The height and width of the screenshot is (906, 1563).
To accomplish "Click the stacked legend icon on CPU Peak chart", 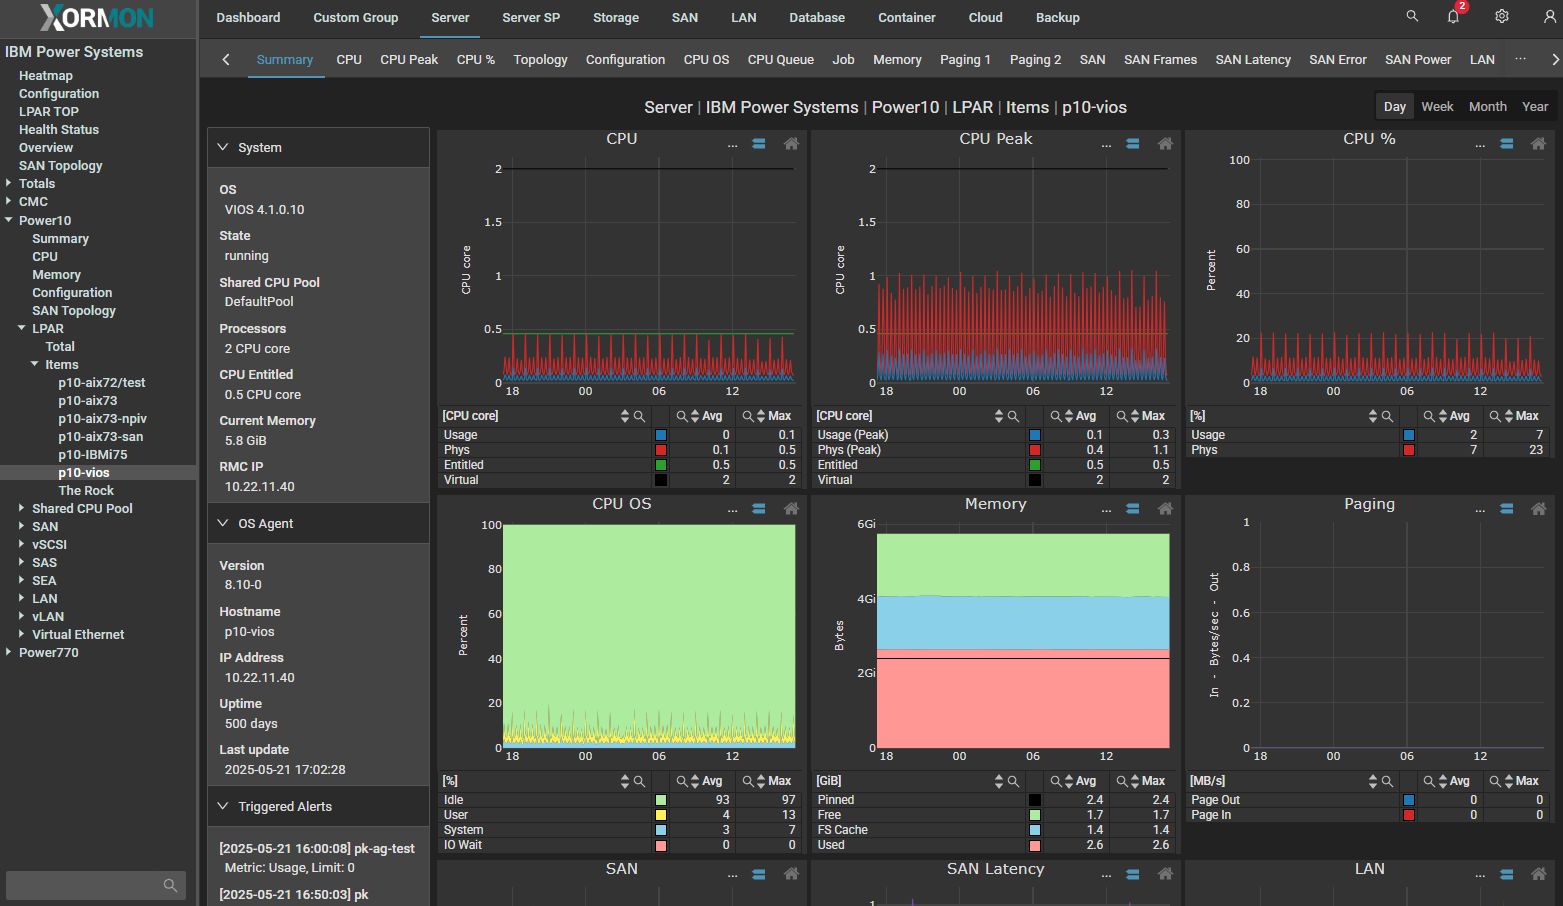I will 1133,144.
